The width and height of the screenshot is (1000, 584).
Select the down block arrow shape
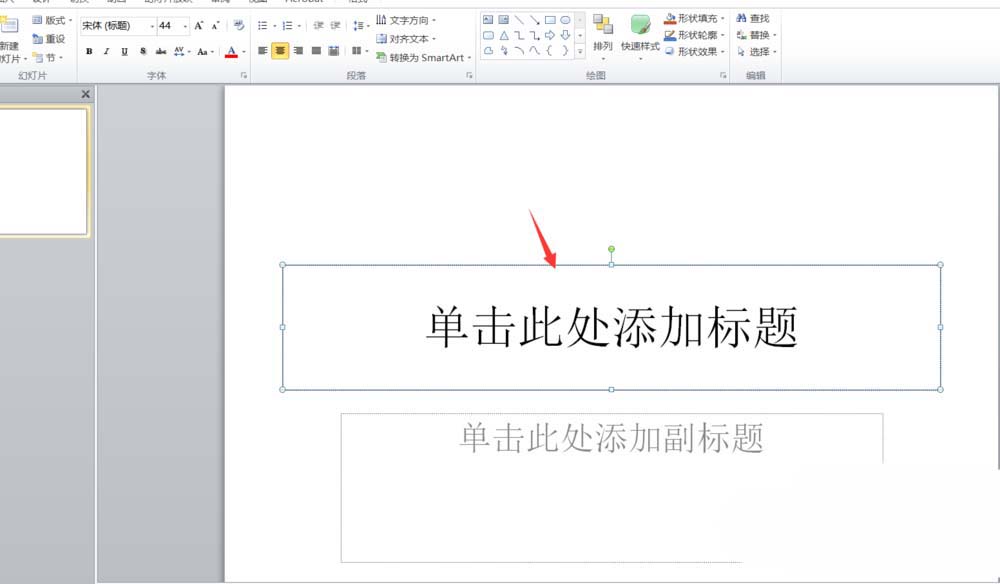[565, 35]
